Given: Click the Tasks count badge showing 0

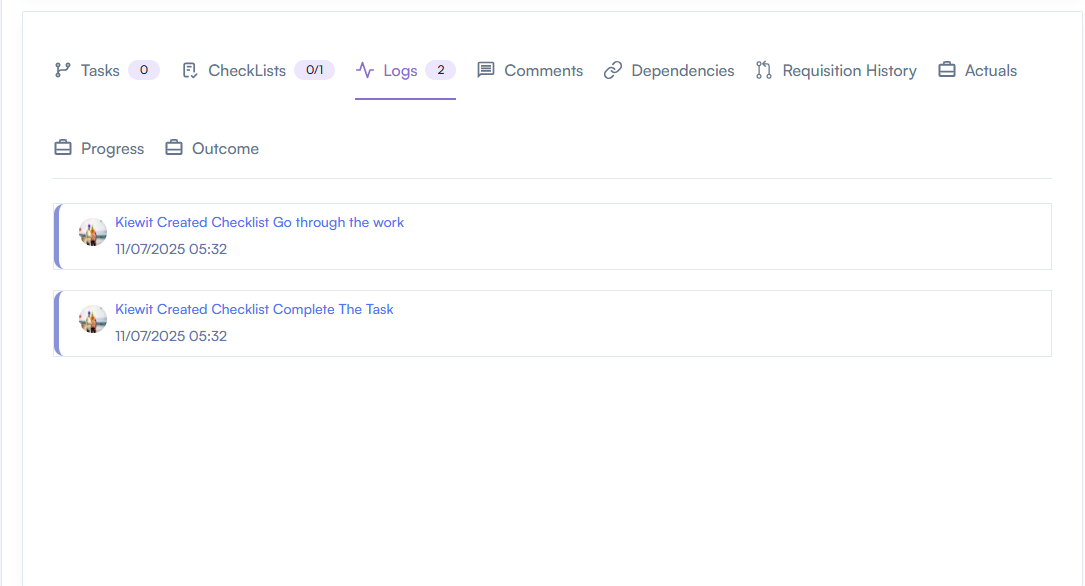Looking at the screenshot, I should [x=144, y=70].
